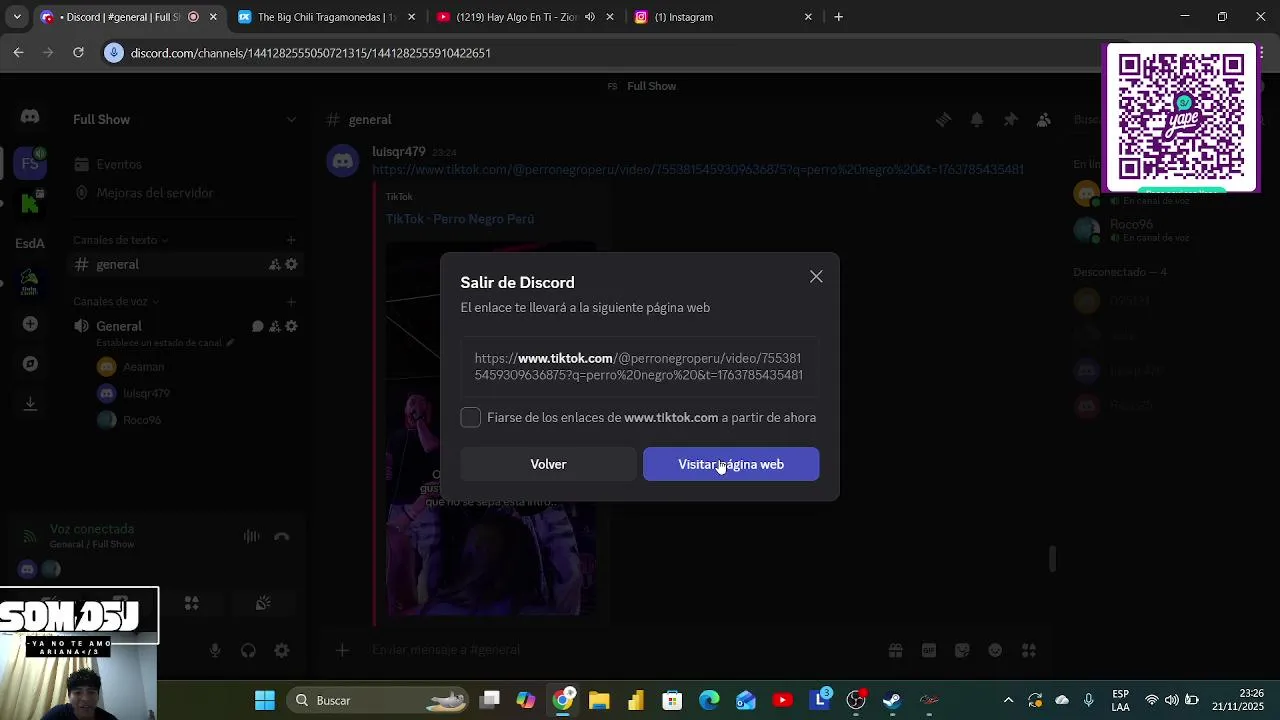Open the apps icon in message bar

click(x=1029, y=650)
